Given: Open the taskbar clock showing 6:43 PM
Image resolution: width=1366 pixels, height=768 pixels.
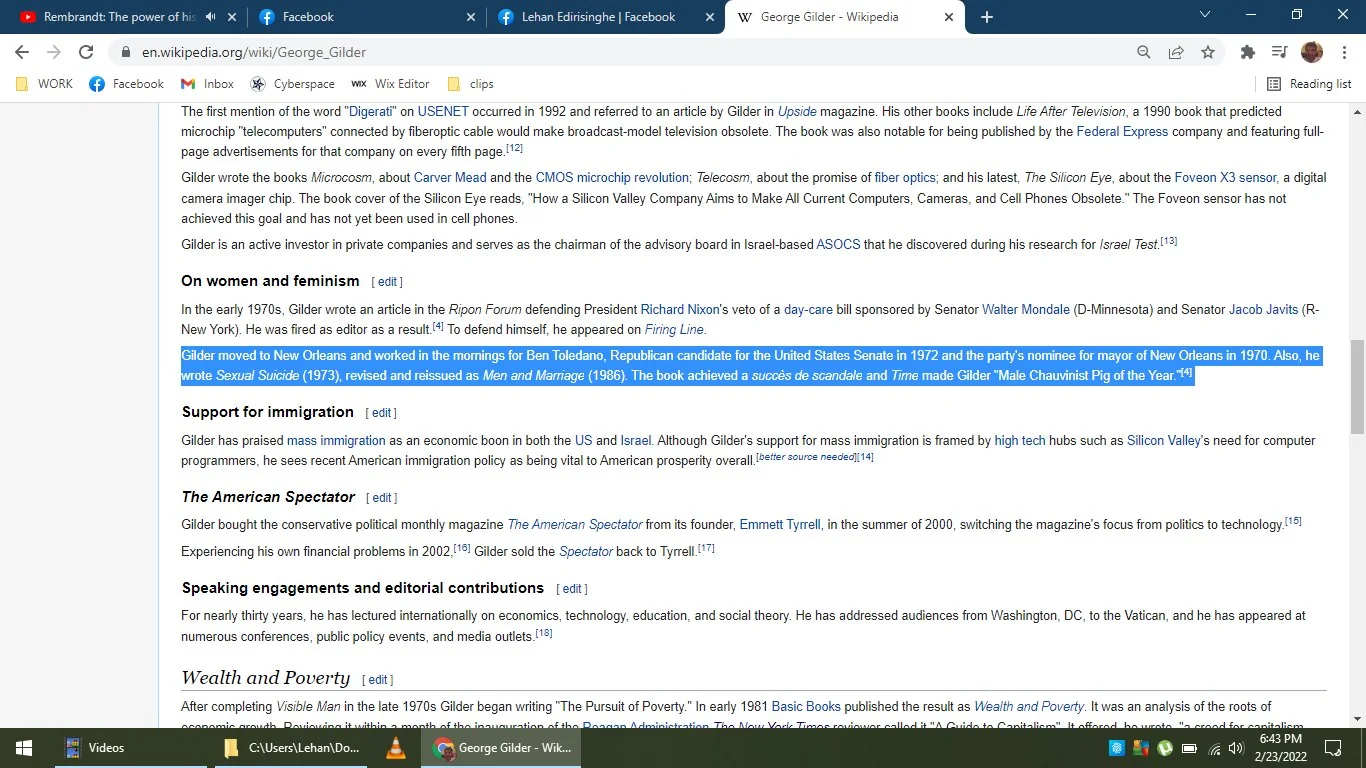Looking at the screenshot, I should tap(1280, 748).
